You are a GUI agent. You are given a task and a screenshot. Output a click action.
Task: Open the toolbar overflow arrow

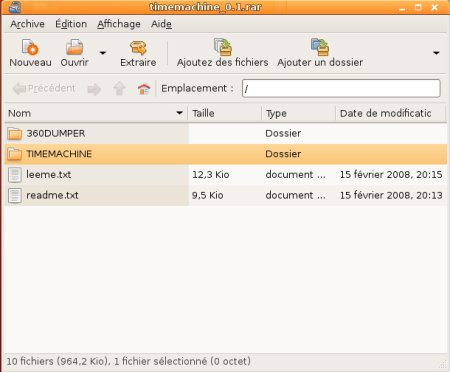coord(436,53)
